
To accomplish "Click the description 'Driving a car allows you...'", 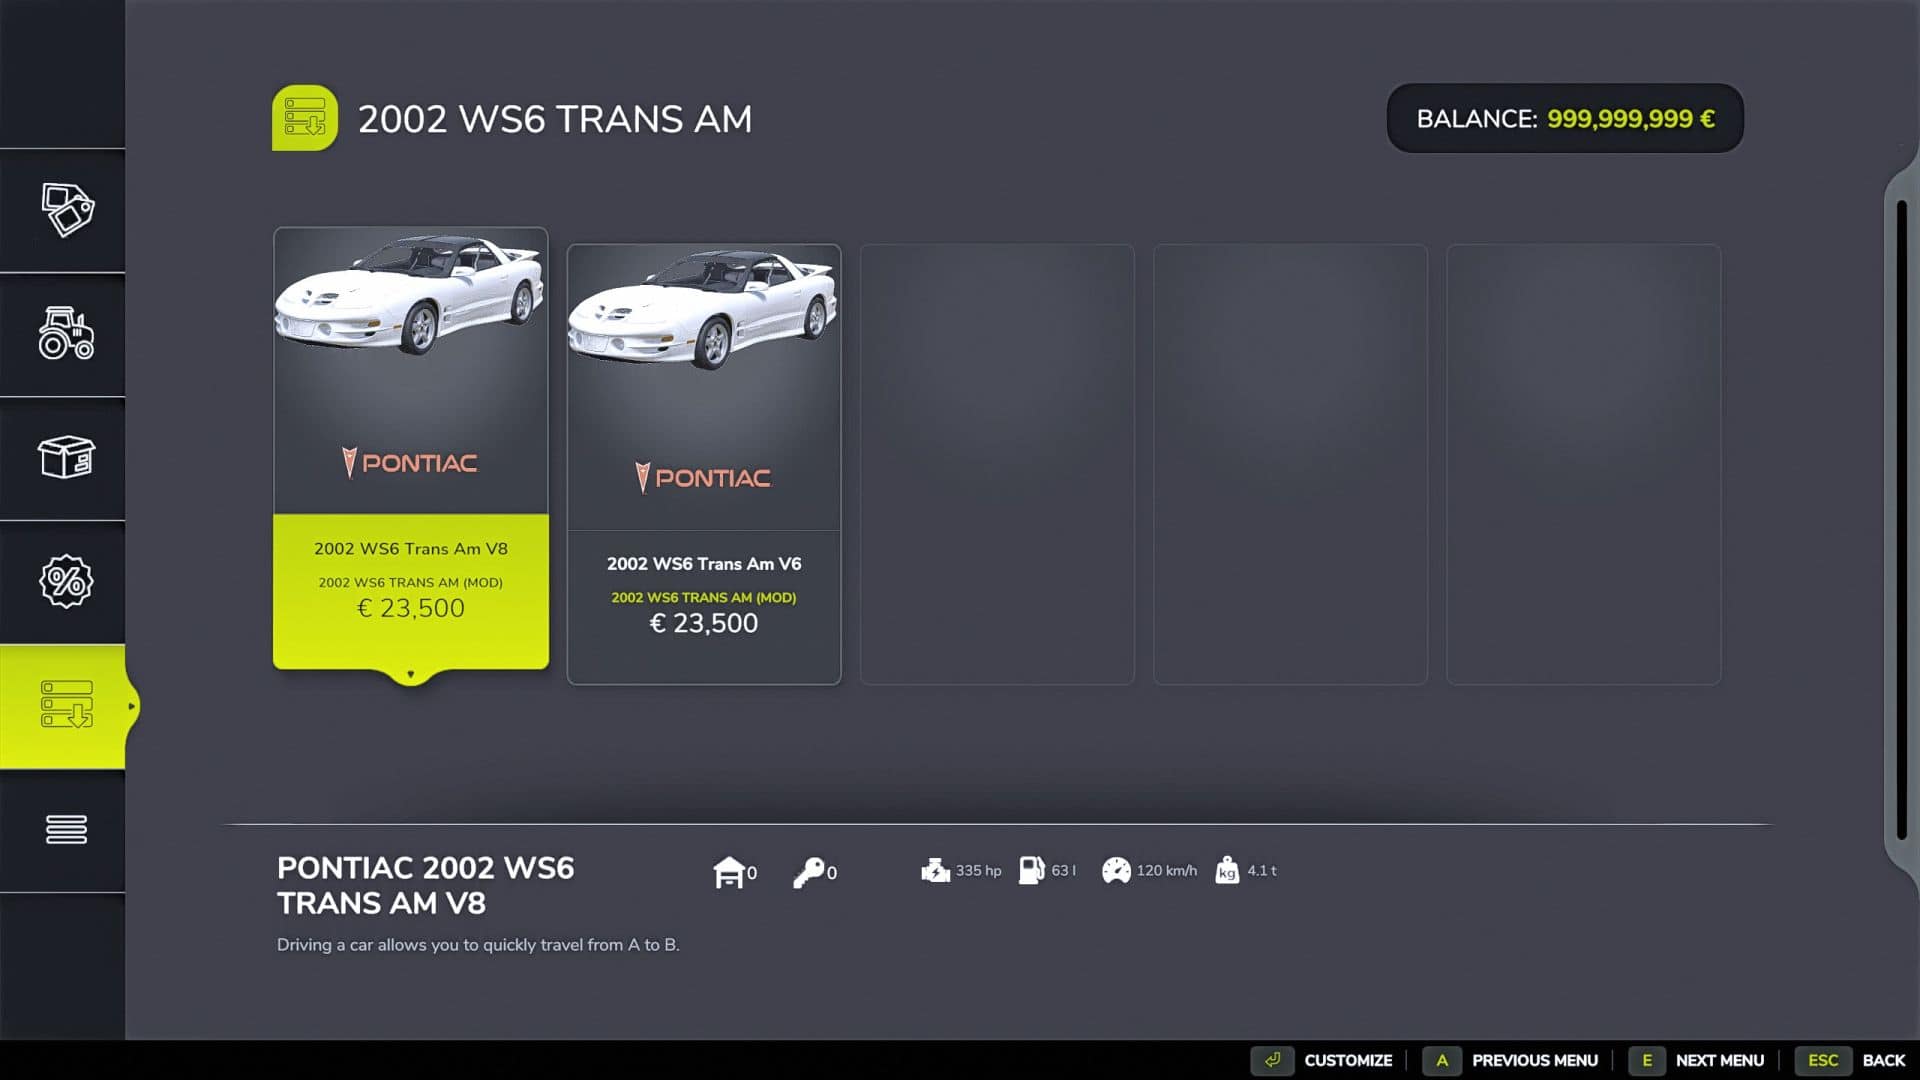I will (478, 944).
